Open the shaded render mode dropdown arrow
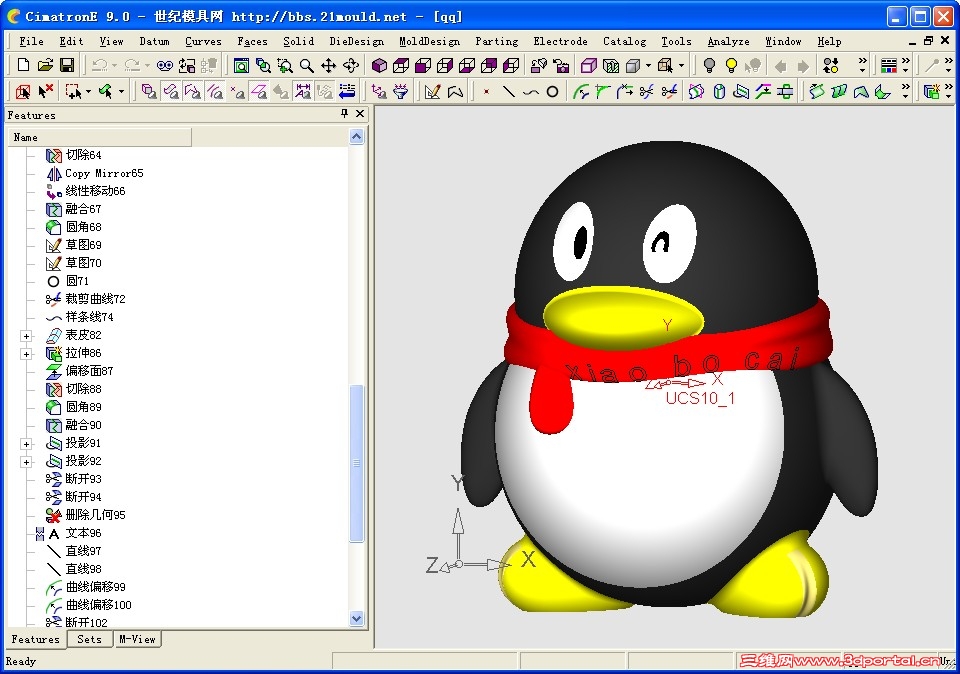 [648, 66]
